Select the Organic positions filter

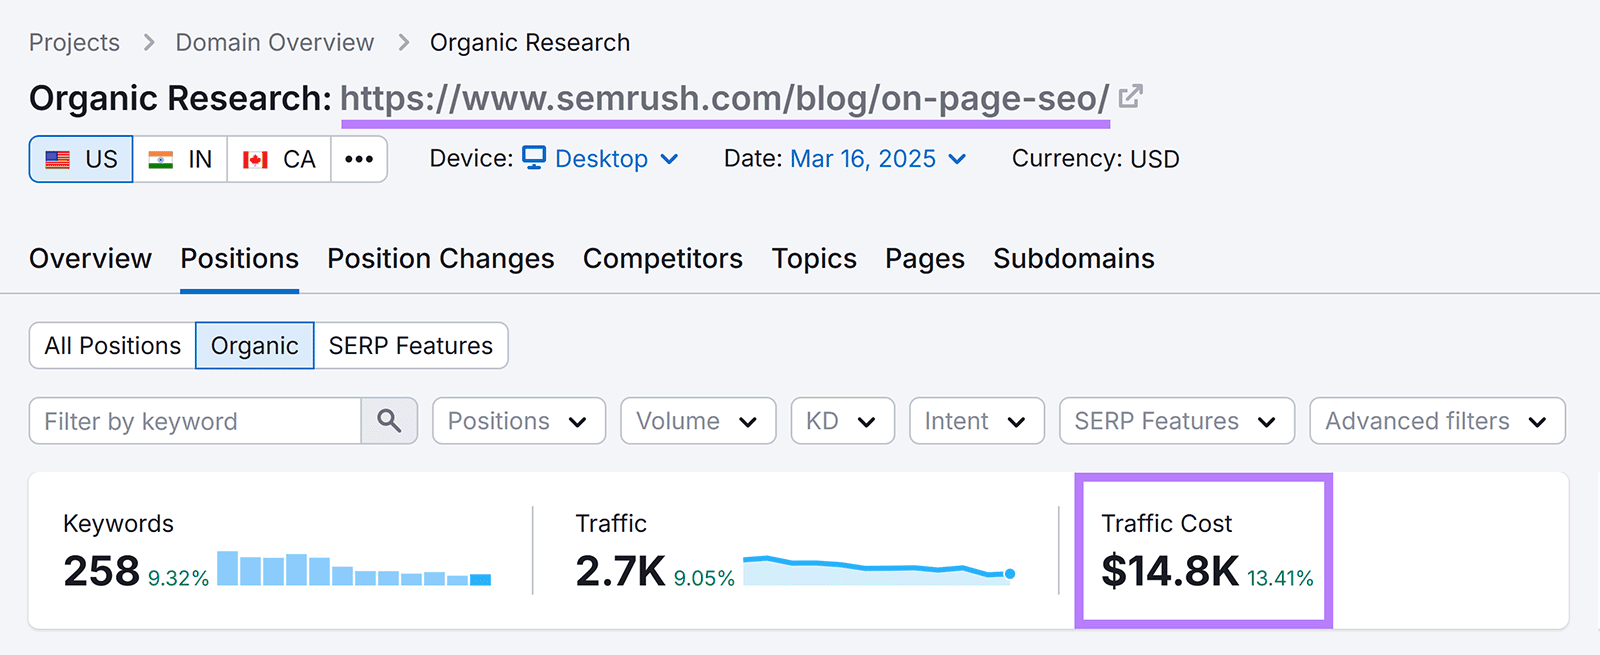(x=255, y=346)
